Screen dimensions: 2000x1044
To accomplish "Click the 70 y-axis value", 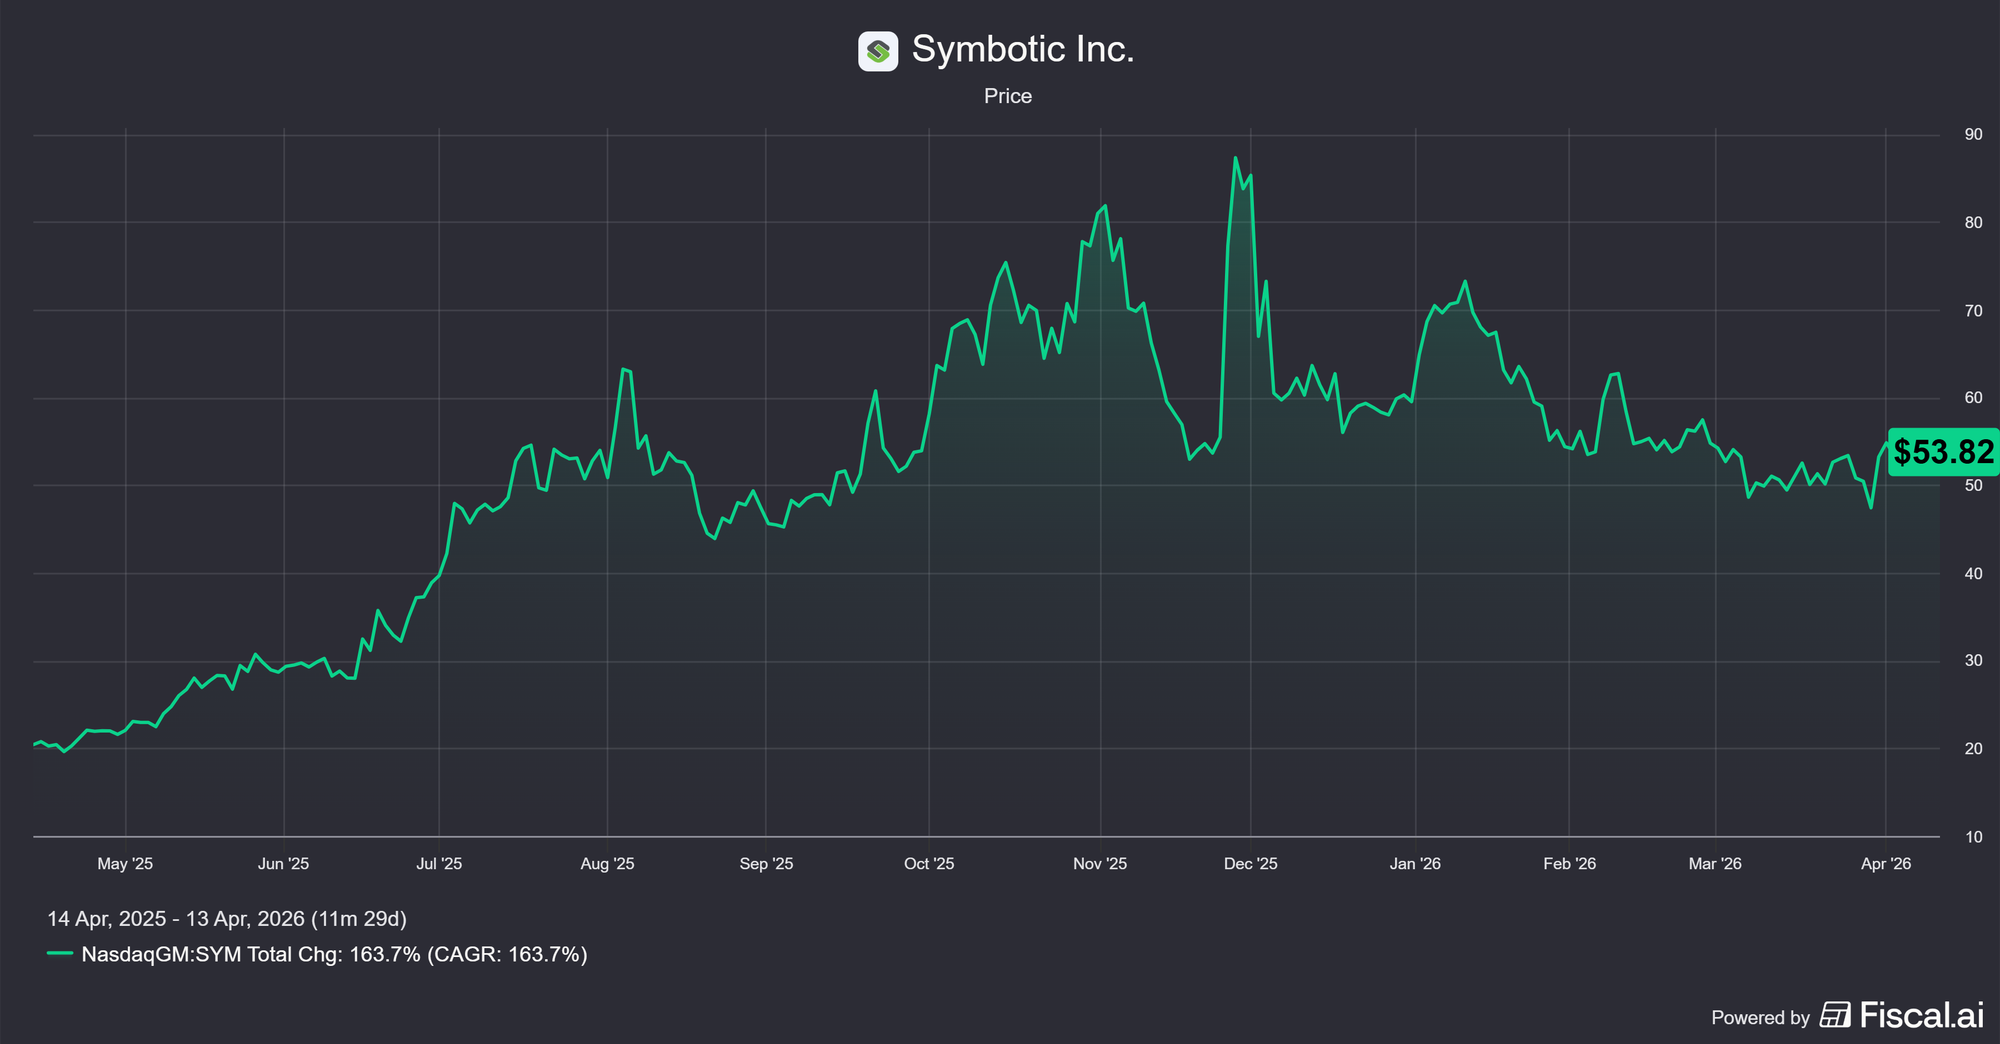I will point(1973,311).
